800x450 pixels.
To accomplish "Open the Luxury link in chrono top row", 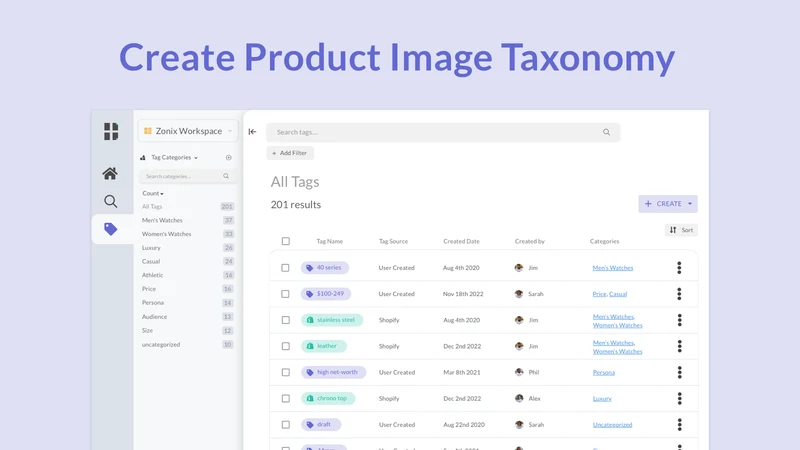I will coord(602,398).
